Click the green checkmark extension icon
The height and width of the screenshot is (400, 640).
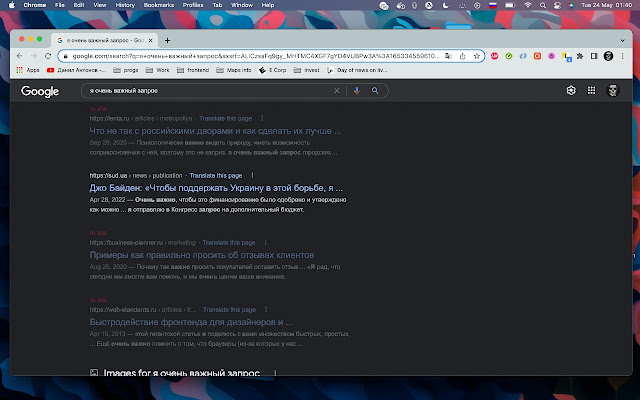tap(509, 56)
